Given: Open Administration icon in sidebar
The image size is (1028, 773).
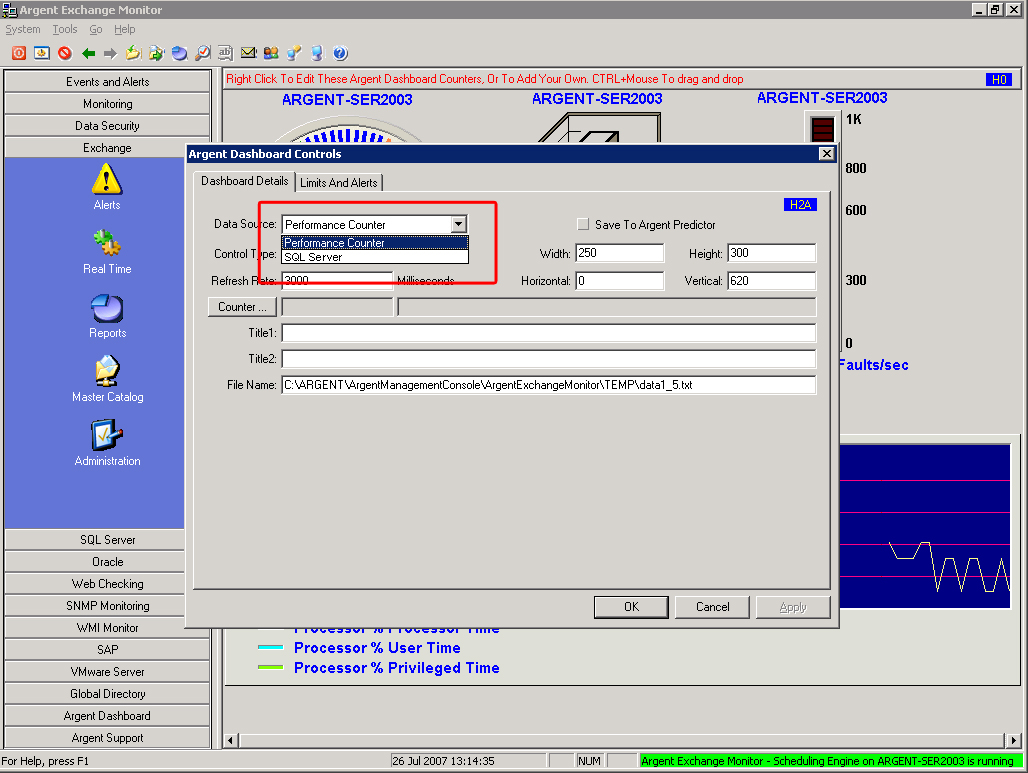Looking at the screenshot, I should pos(107,442).
